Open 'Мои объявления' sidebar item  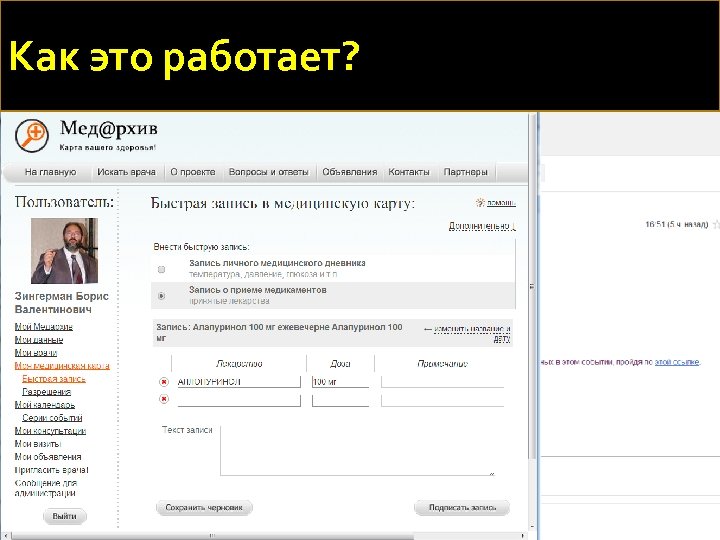click(x=48, y=456)
